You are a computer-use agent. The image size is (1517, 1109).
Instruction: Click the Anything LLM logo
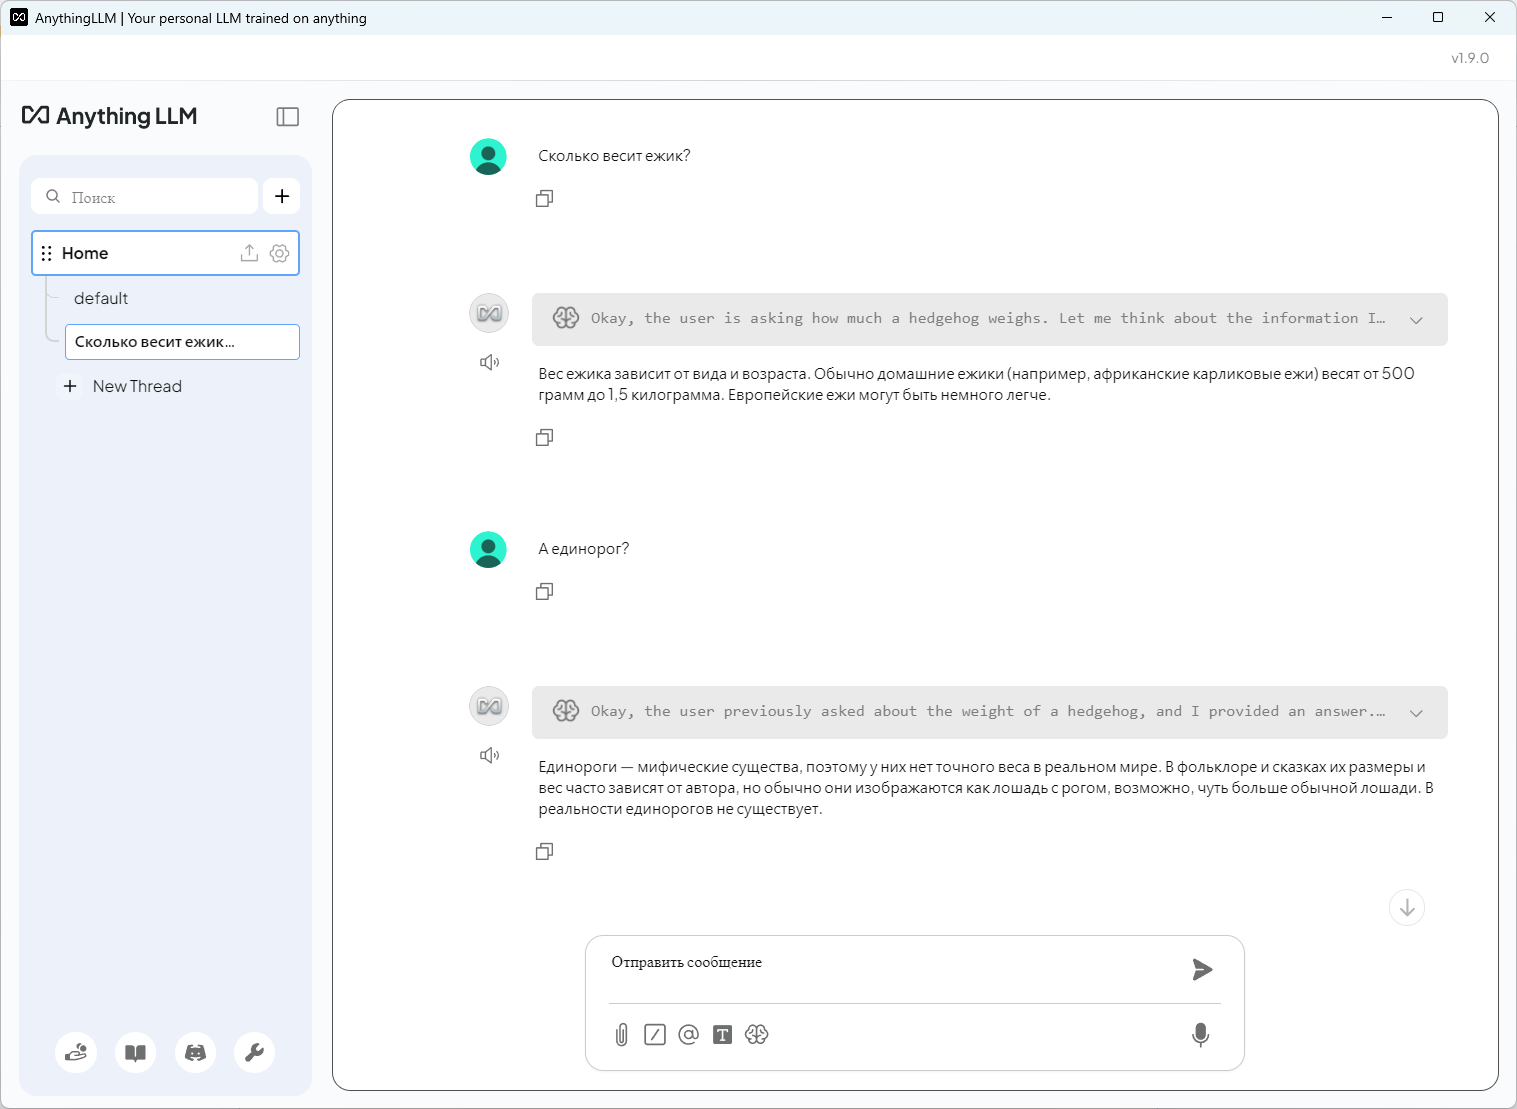tap(110, 116)
